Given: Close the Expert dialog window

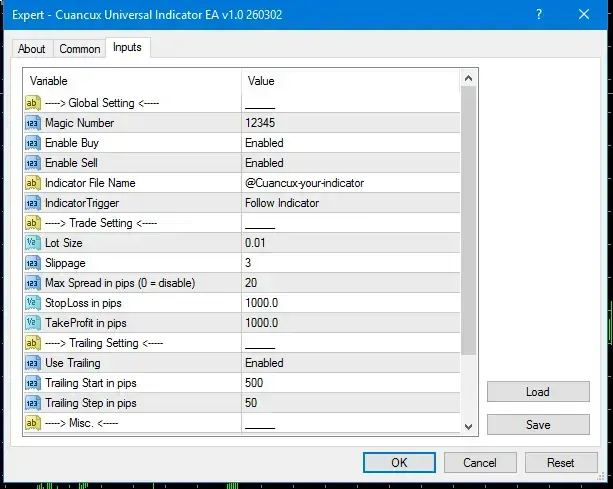Looking at the screenshot, I should pyautogui.click(x=584, y=14).
